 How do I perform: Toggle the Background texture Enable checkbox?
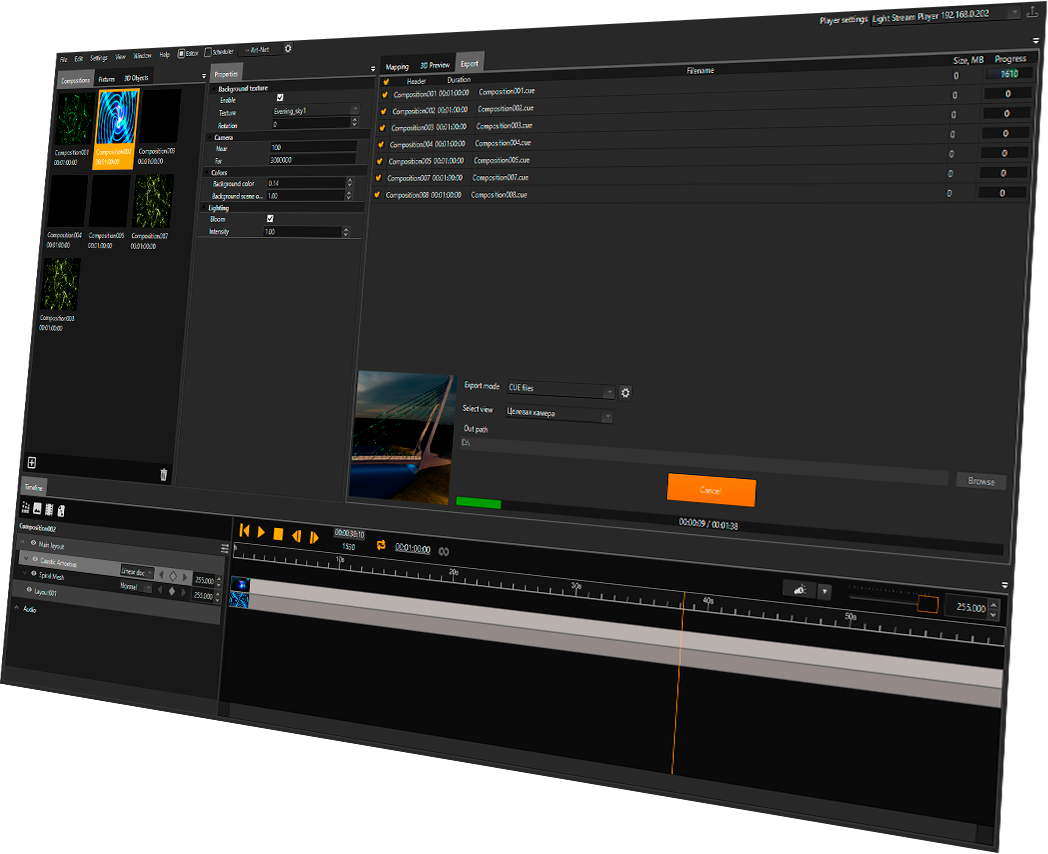point(280,98)
